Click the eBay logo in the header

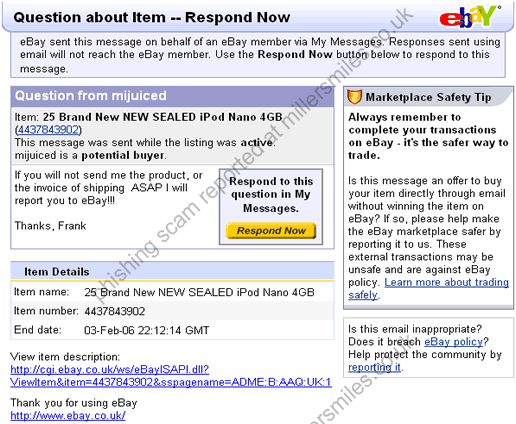pyautogui.click(x=470, y=16)
